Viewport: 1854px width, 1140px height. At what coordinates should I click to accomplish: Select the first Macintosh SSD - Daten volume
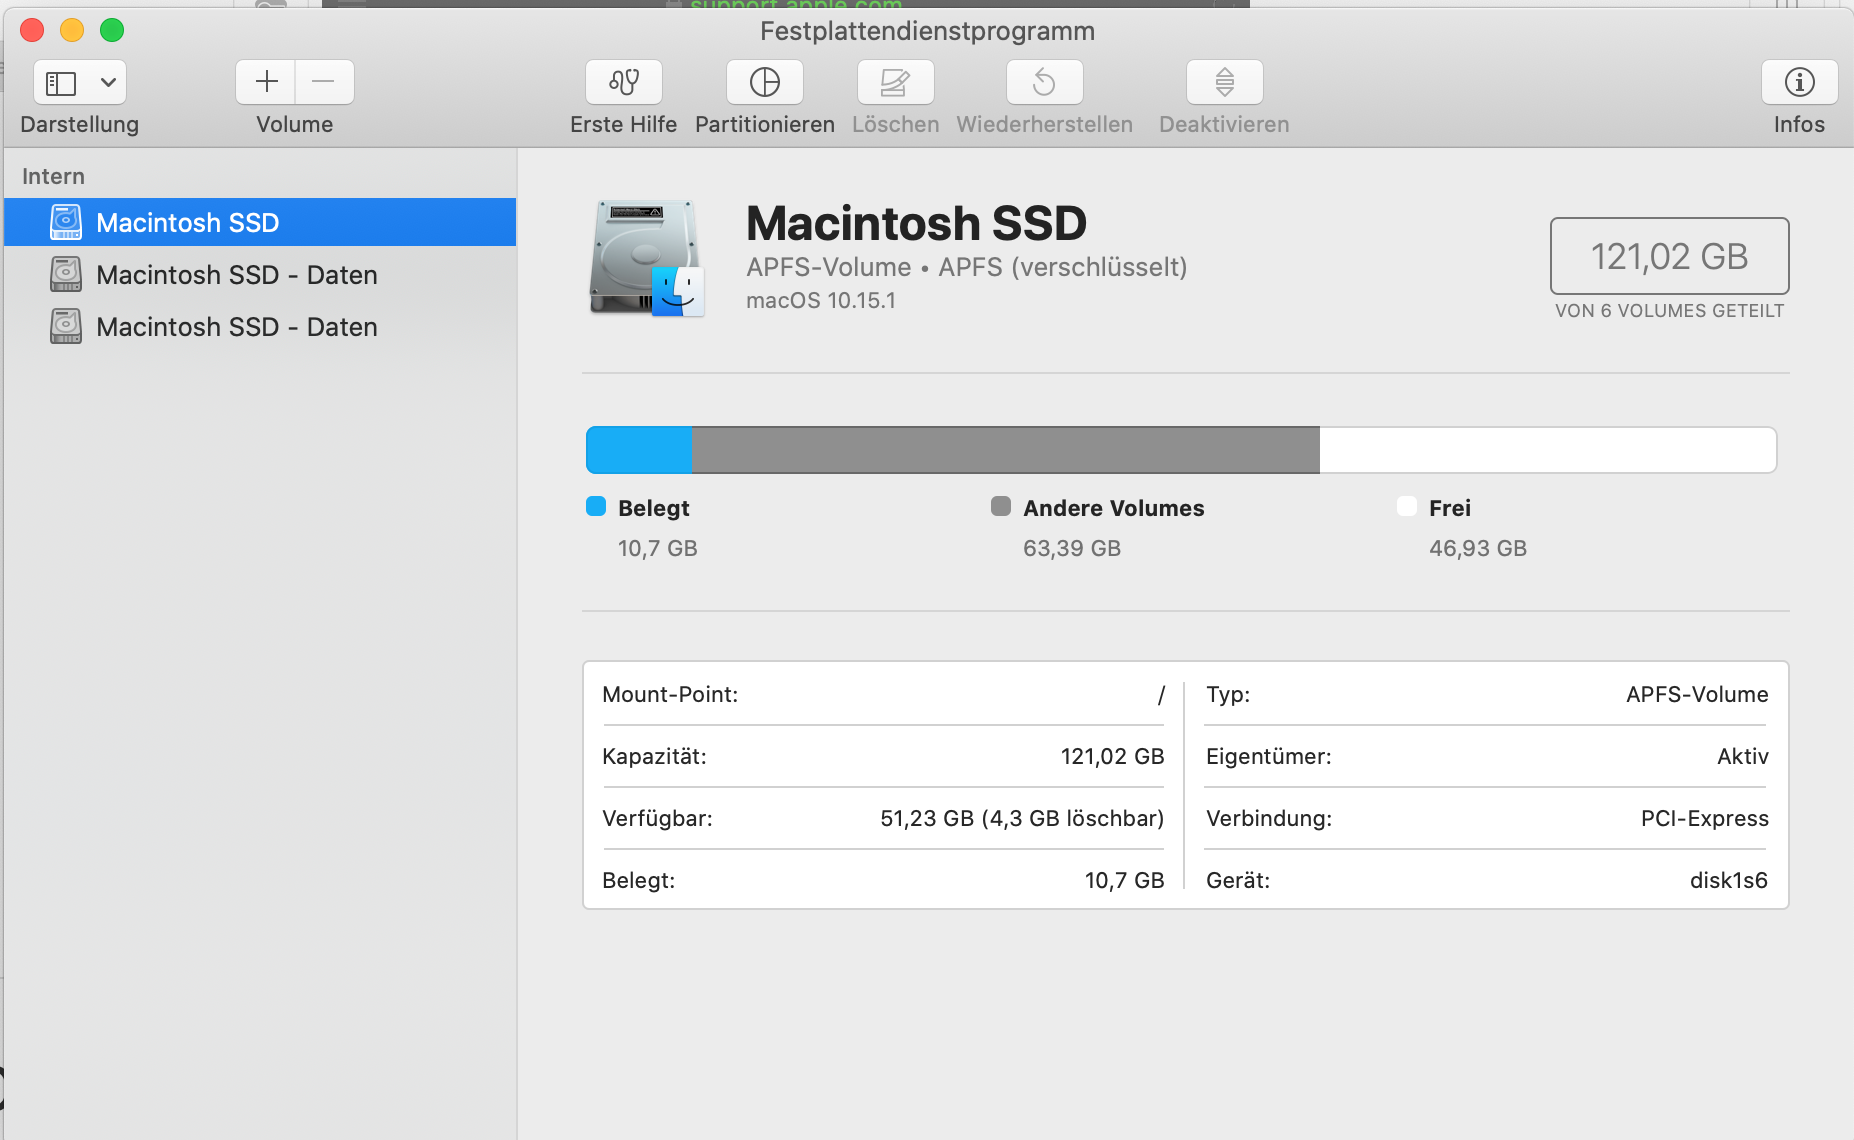point(236,275)
